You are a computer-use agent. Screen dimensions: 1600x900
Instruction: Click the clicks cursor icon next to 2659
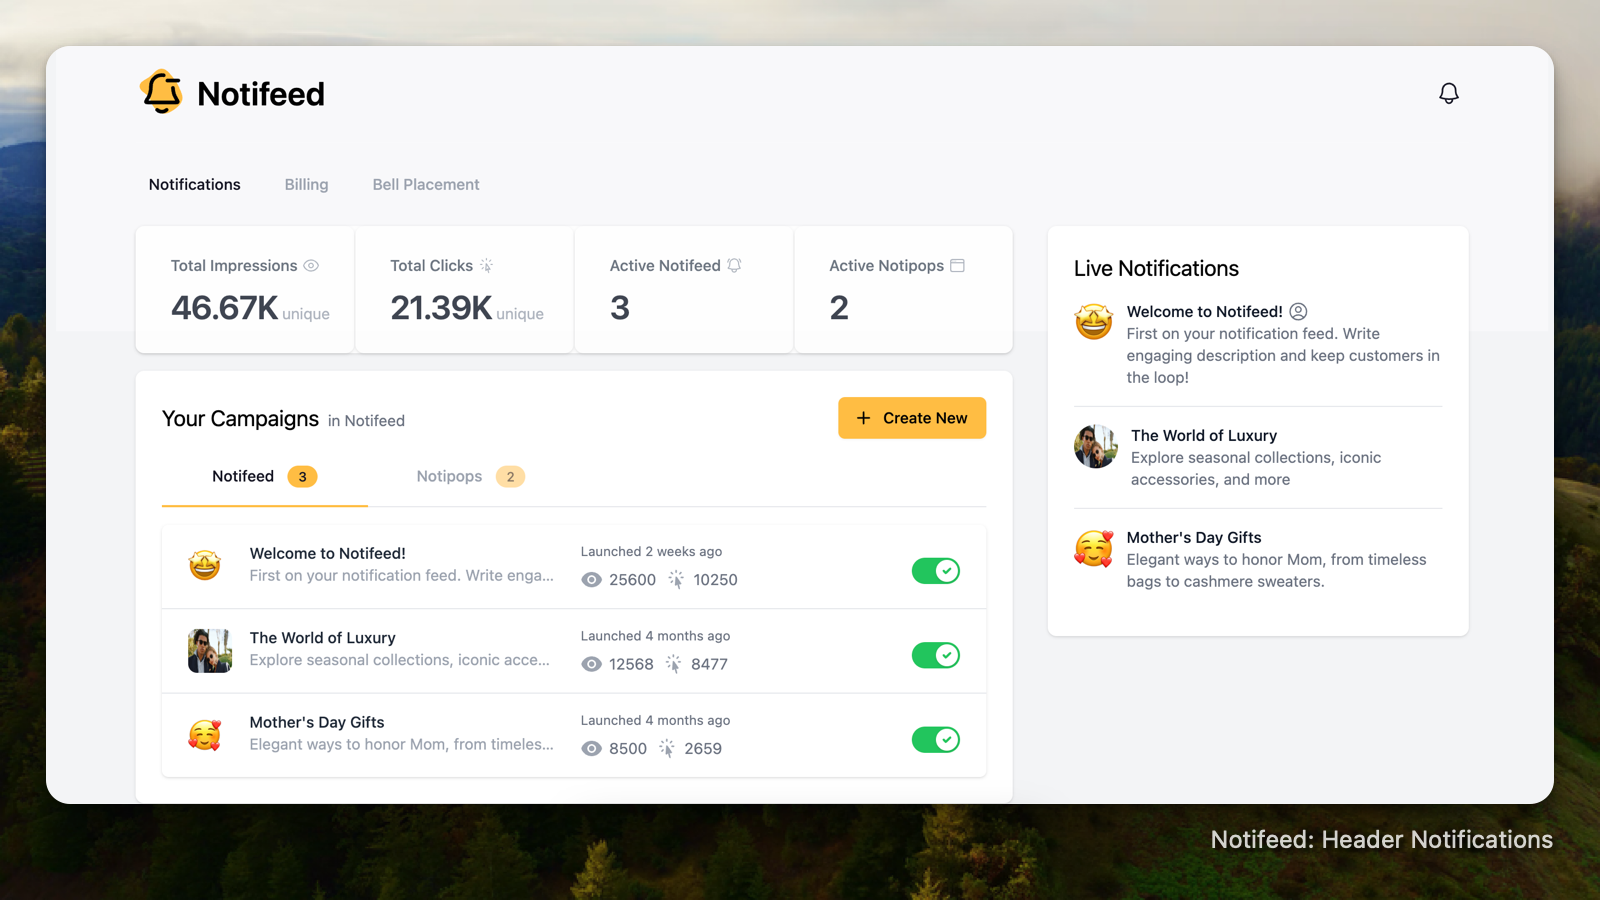667,748
